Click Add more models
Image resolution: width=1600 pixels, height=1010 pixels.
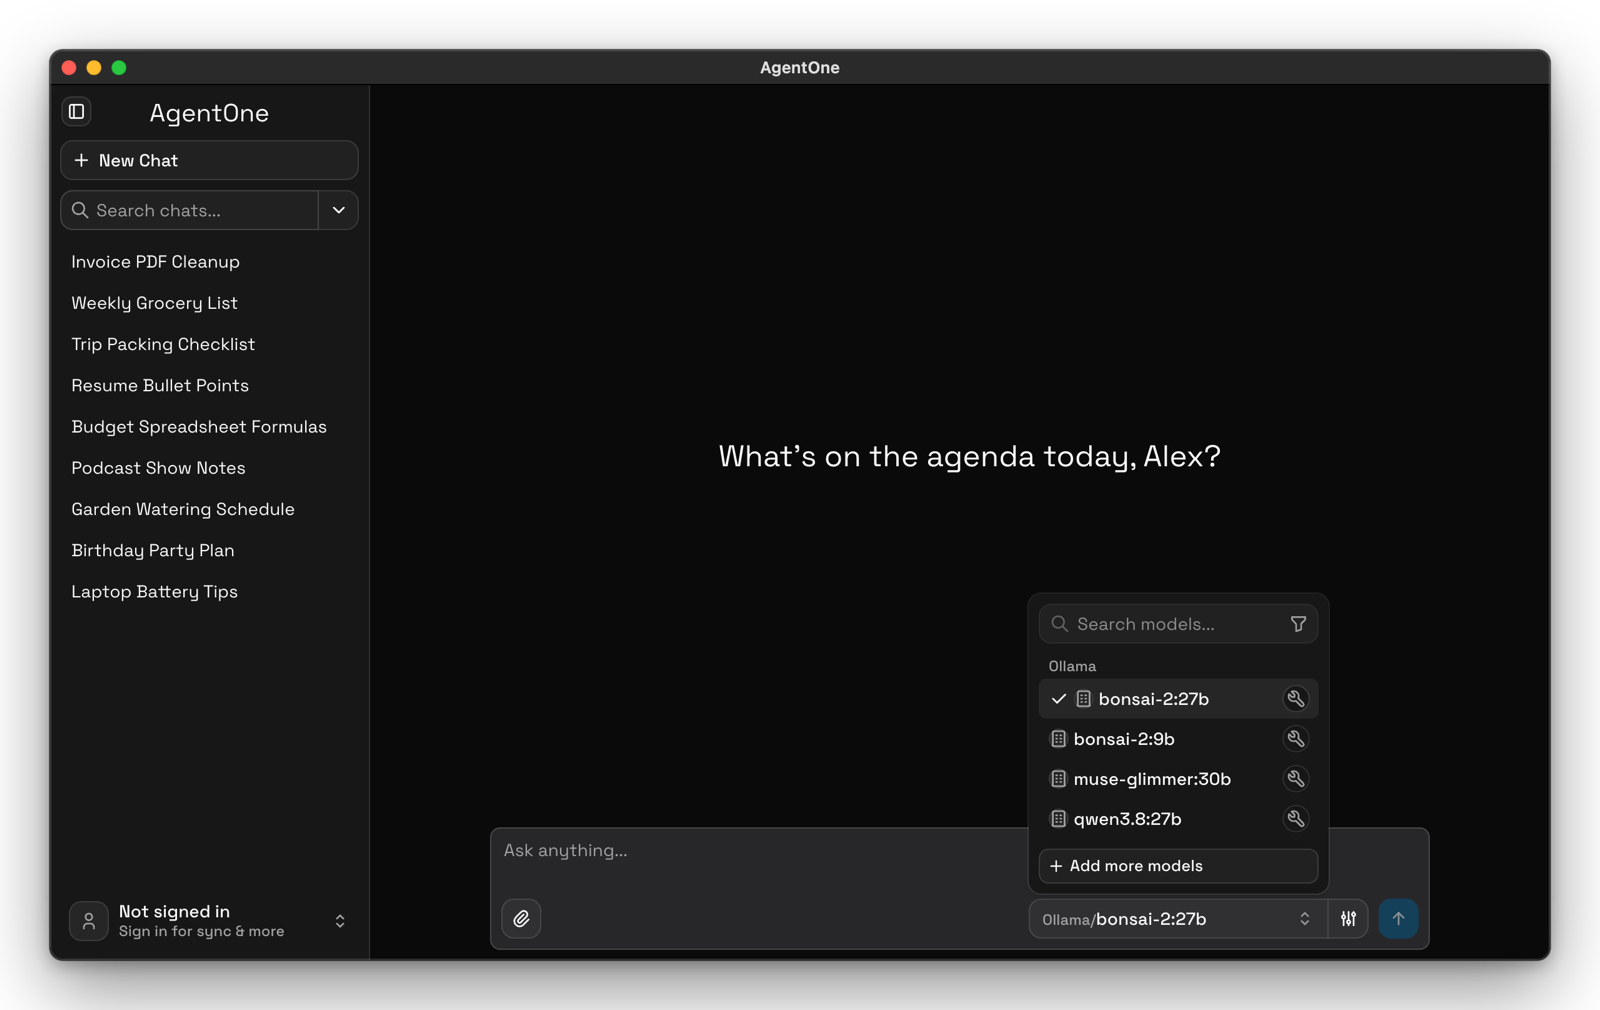pos(1178,866)
